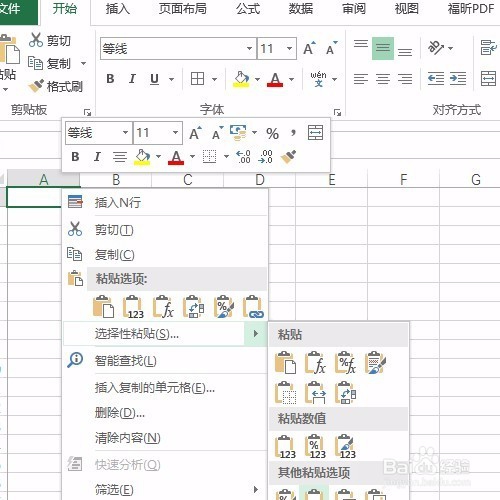
Task: Decrease font size in ribbon
Action: [331, 48]
